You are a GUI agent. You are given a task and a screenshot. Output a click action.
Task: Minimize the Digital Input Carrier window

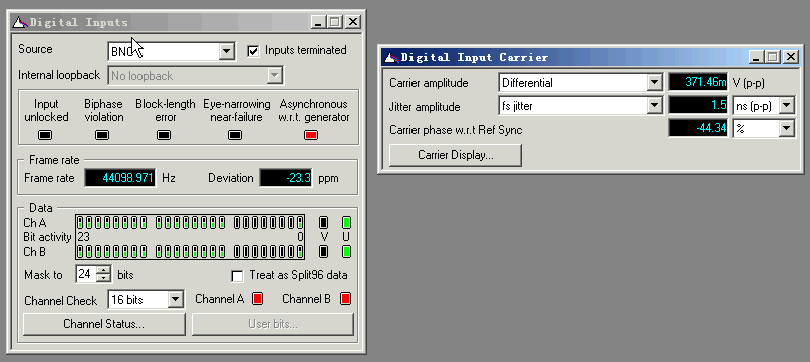pyautogui.click(x=756, y=57)
